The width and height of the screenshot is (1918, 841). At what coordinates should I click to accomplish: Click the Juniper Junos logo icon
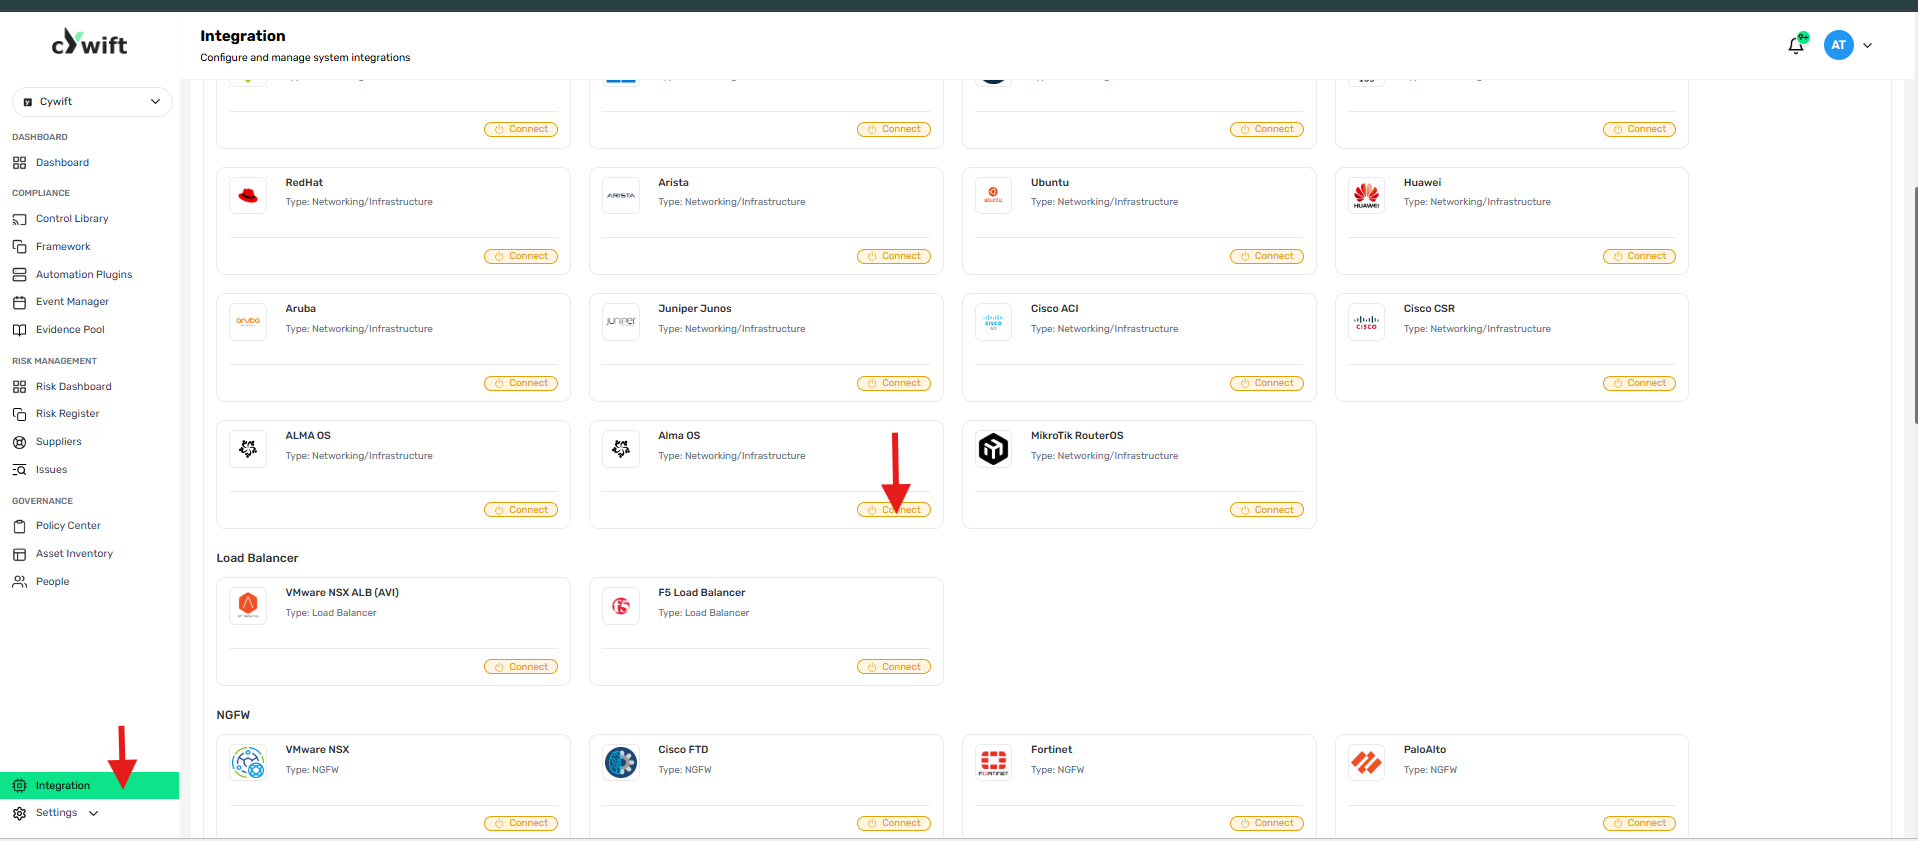[x=621, y=322]
